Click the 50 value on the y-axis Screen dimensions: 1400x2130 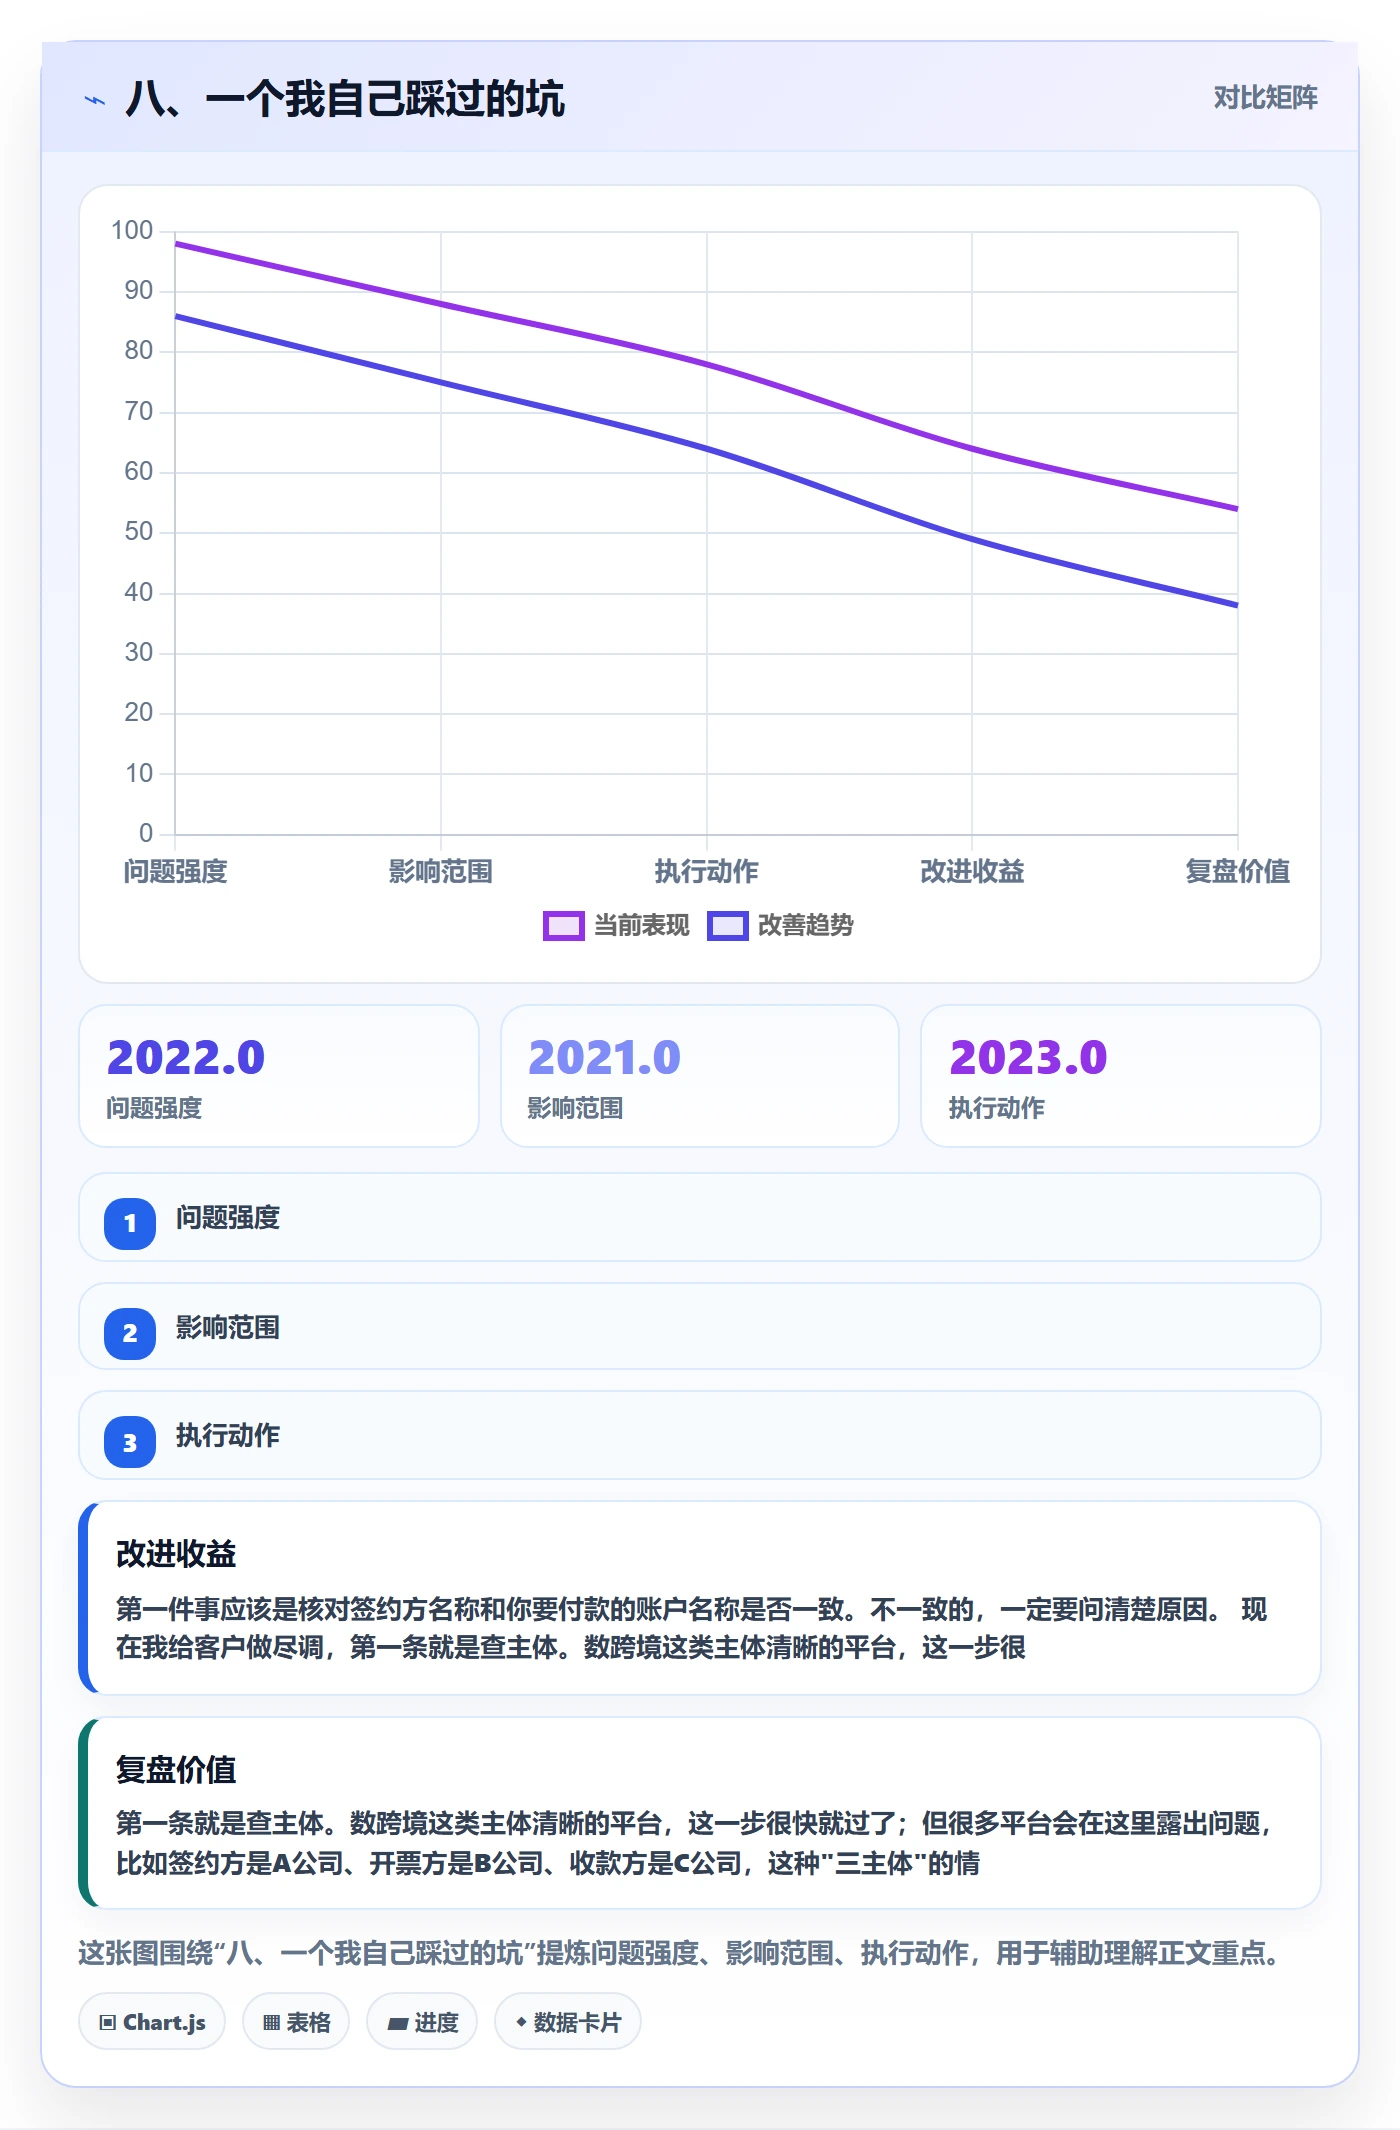tap(139, 532)
